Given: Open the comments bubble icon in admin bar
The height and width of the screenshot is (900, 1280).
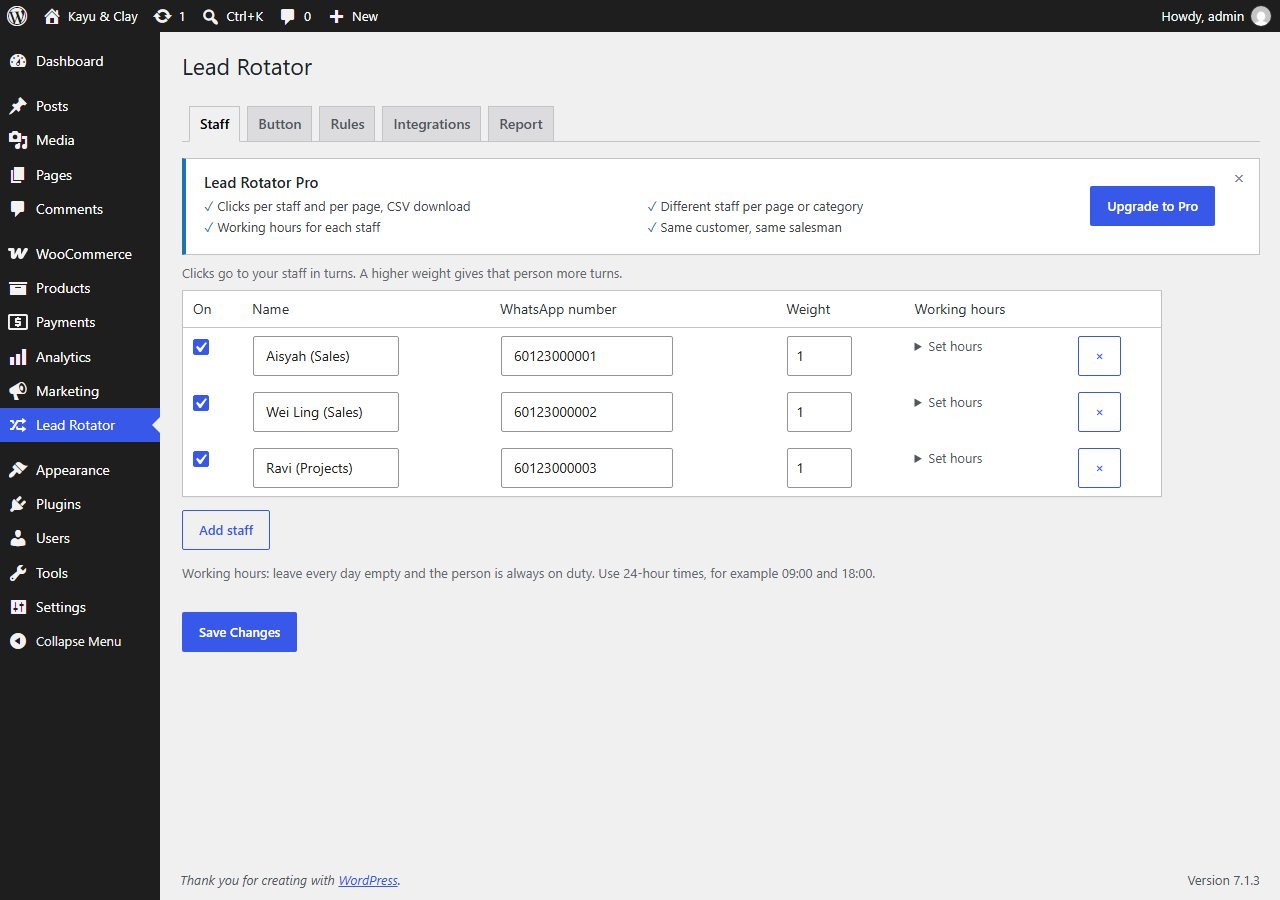Looking at the screenshot, I should coord(288,16).
